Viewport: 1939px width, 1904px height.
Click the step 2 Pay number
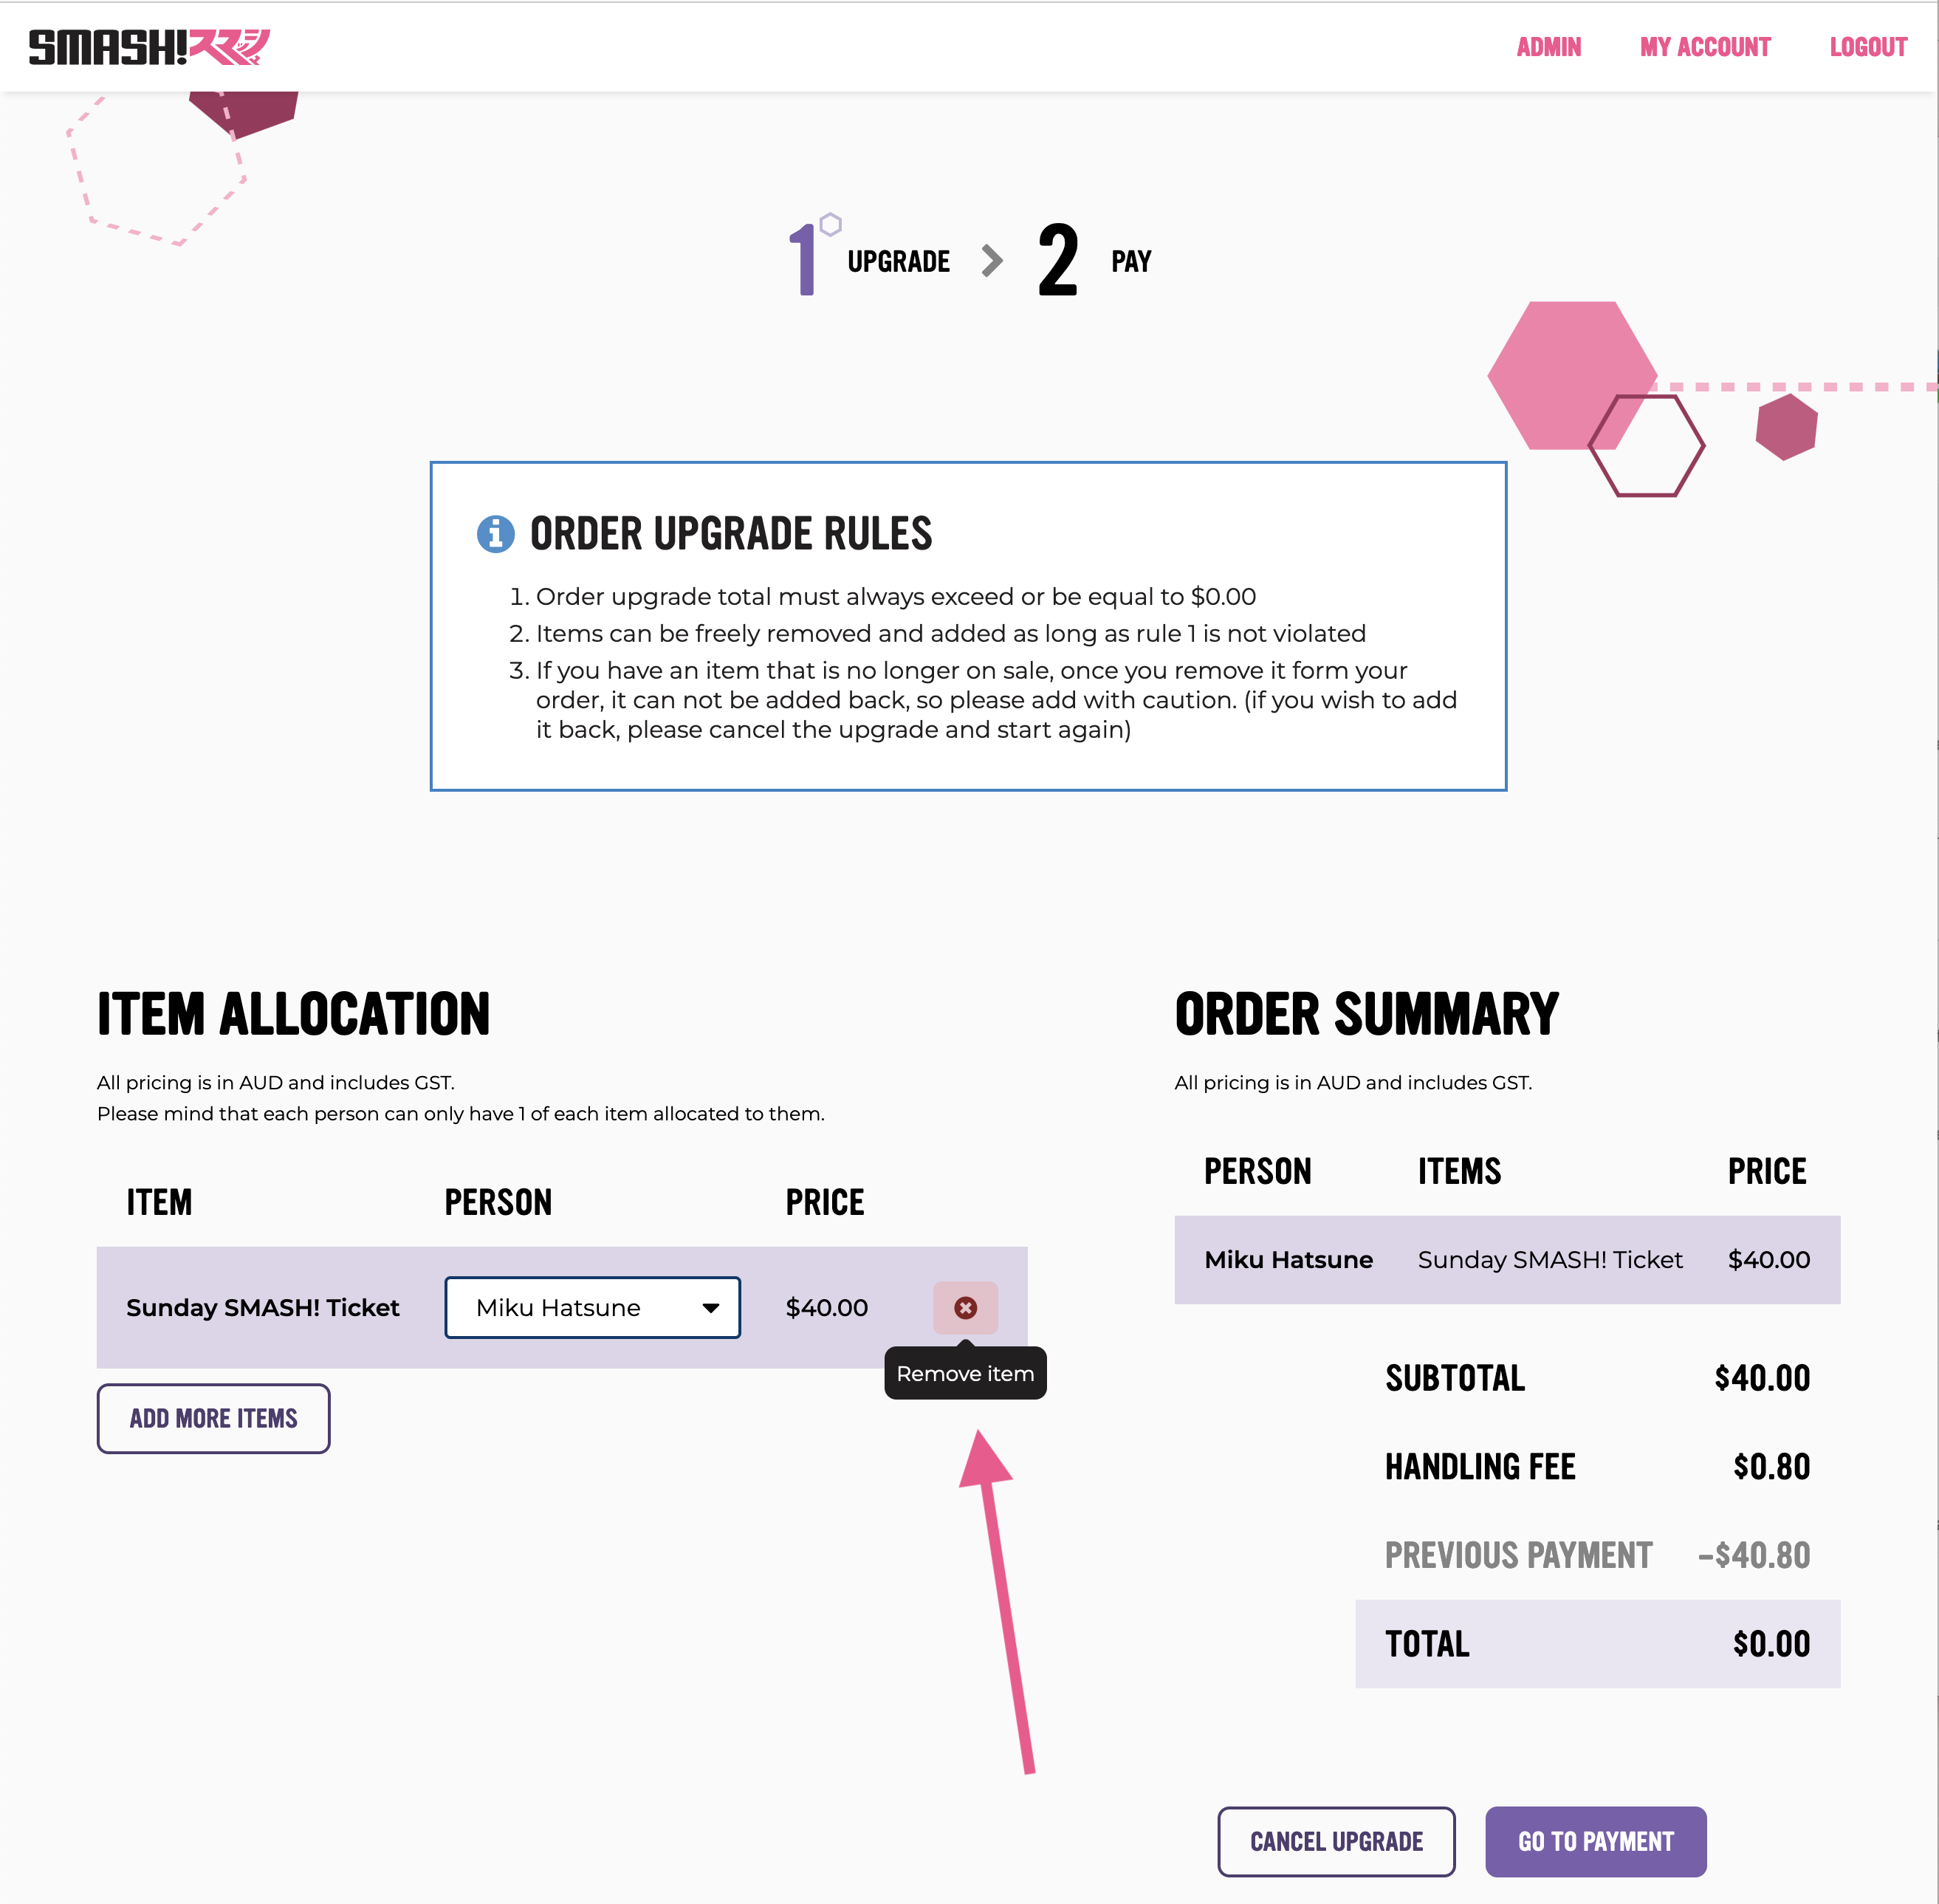click(1058, 260)
